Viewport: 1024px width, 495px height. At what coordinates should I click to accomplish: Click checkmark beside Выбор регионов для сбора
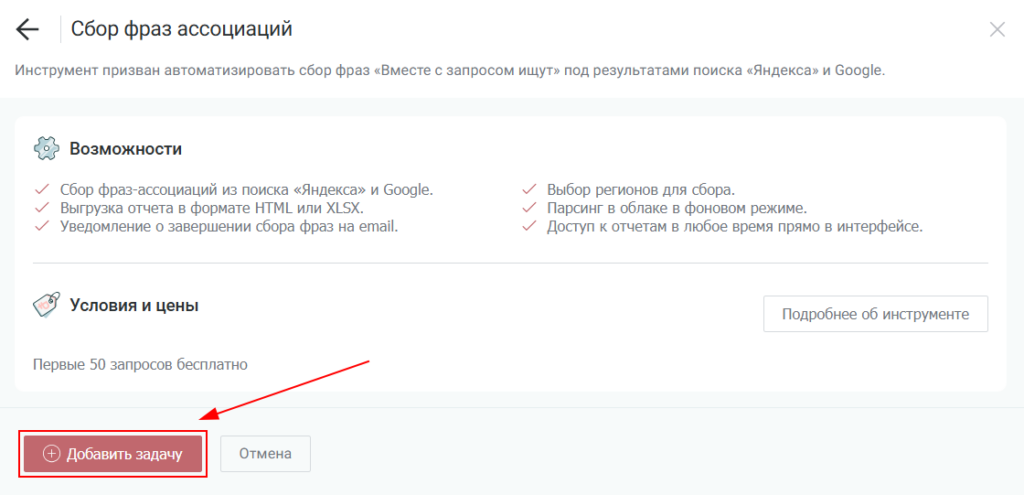tap(529, 189)
